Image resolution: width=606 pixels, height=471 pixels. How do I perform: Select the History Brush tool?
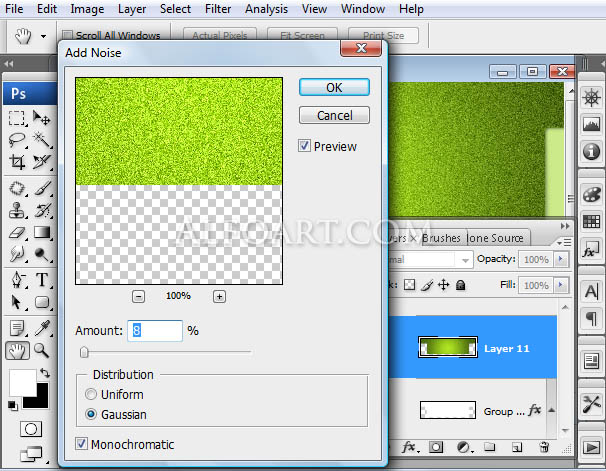point(41,211)
